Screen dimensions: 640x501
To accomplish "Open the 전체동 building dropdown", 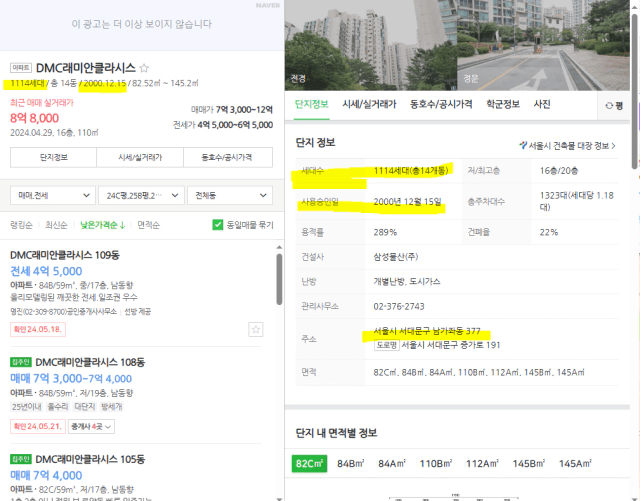I will coord(230,196).
